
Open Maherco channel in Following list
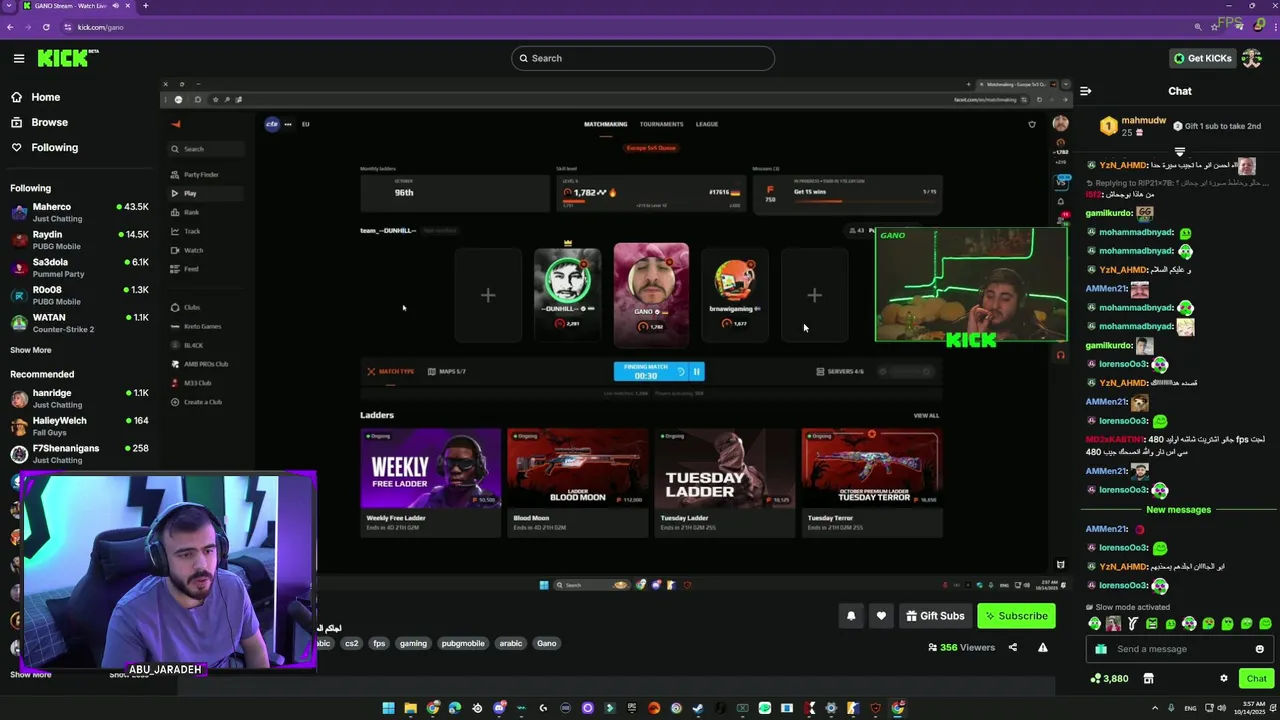(x=79, y=212)
